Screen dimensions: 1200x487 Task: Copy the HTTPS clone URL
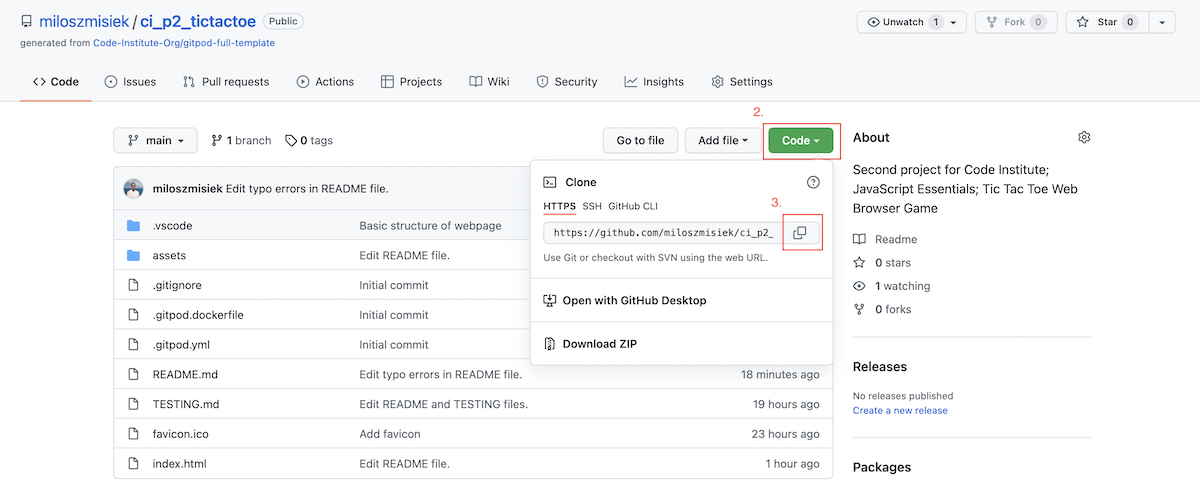pos(800,233)
